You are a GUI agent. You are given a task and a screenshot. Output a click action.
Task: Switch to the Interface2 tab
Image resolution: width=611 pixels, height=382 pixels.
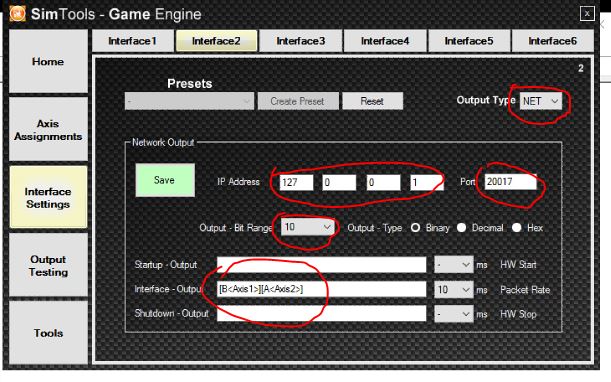click(x=216, y=41)
